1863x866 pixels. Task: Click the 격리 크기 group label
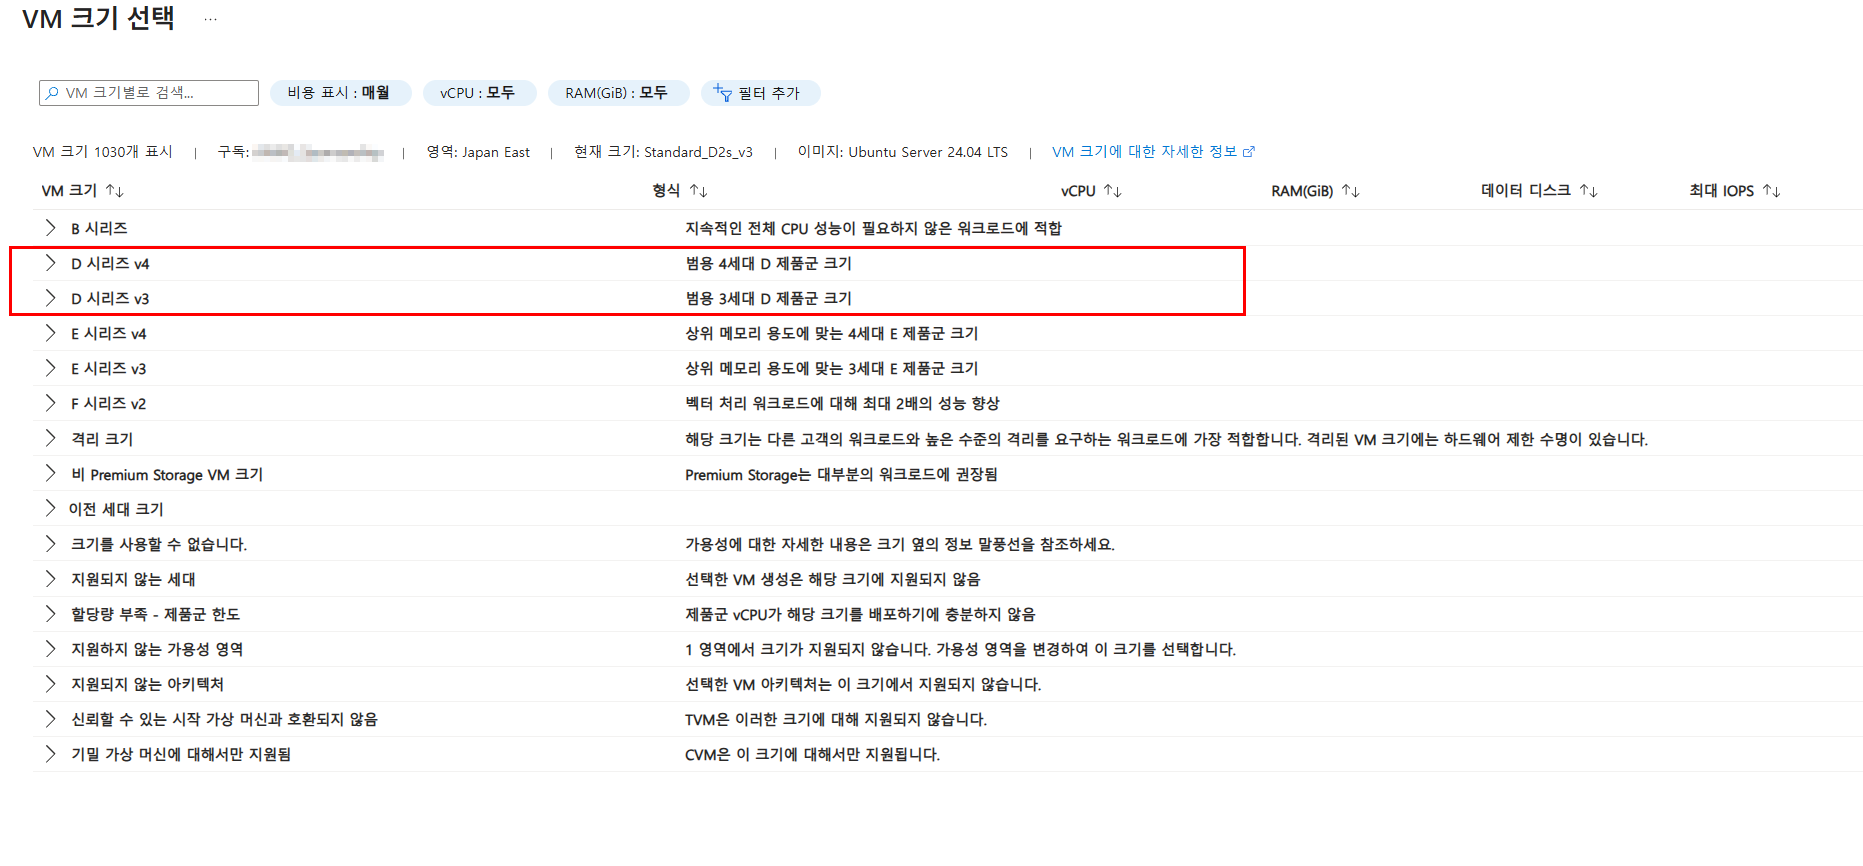coord(102,439)
